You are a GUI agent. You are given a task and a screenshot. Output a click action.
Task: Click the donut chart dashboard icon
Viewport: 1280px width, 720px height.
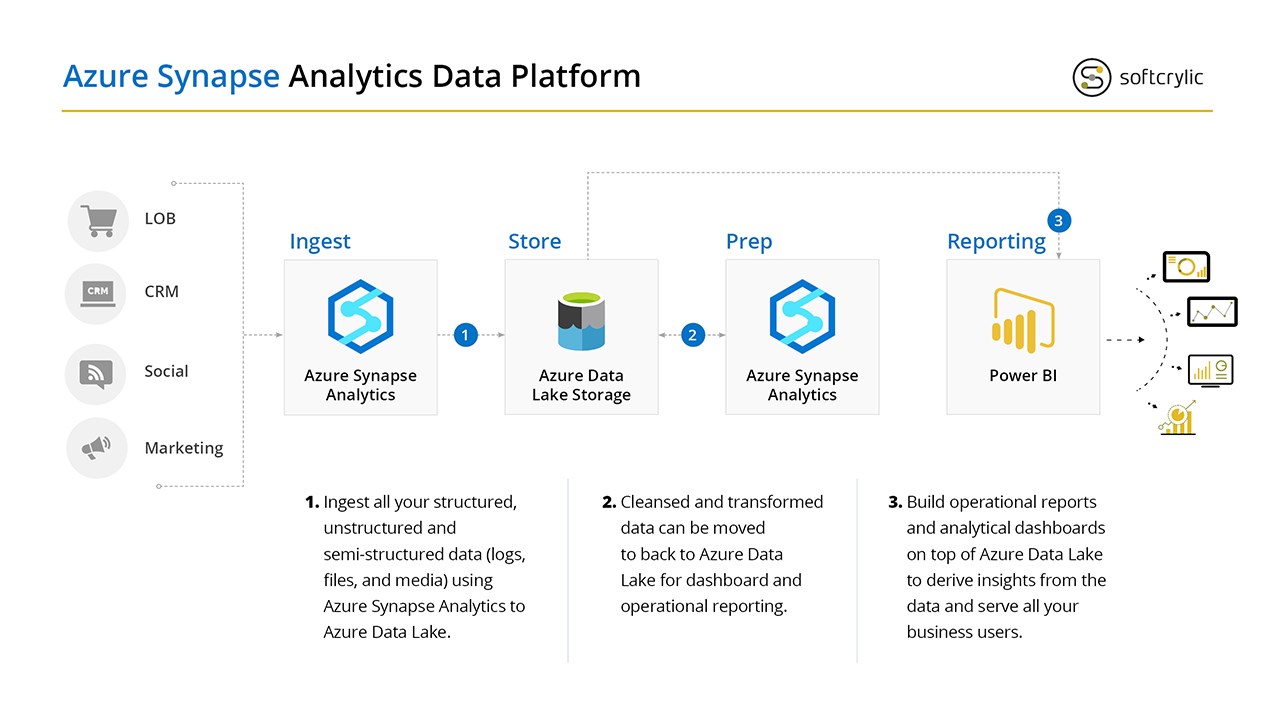tap(1187, 267)
